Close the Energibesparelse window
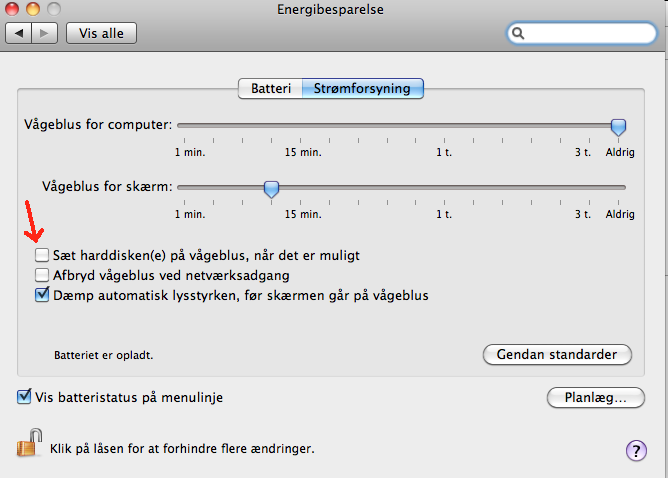 coord(12,9)
